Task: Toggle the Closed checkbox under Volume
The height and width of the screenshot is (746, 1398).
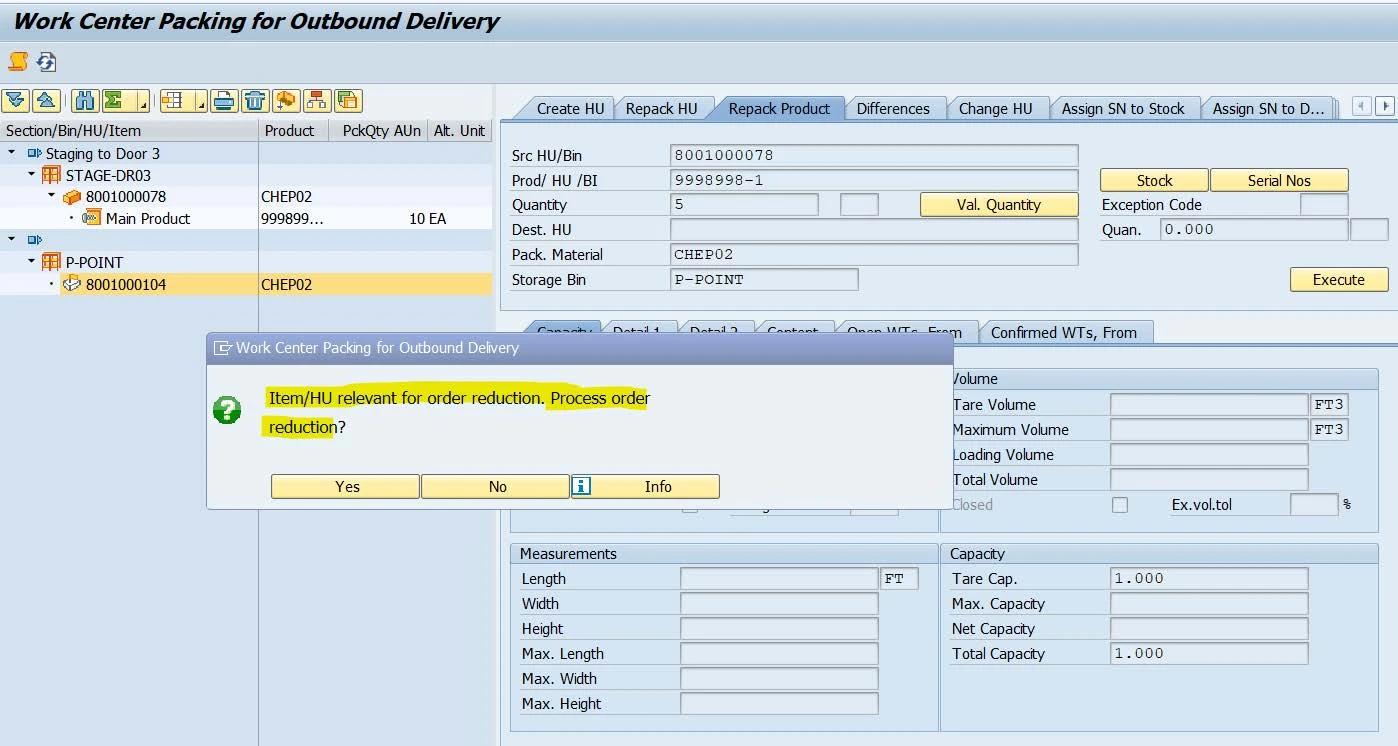Action: pos(1120,505)
